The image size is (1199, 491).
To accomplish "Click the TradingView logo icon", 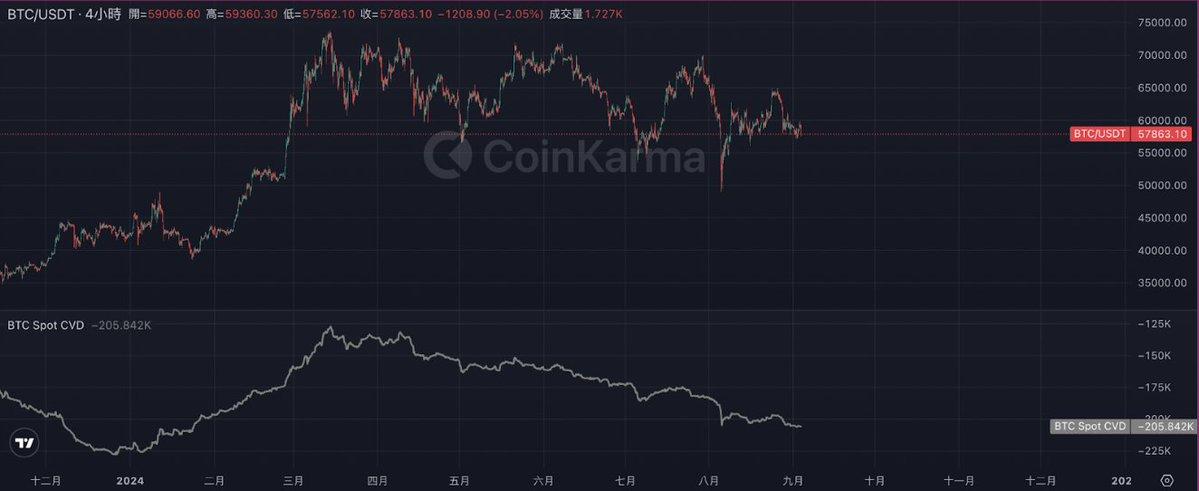I will point(25,443).
